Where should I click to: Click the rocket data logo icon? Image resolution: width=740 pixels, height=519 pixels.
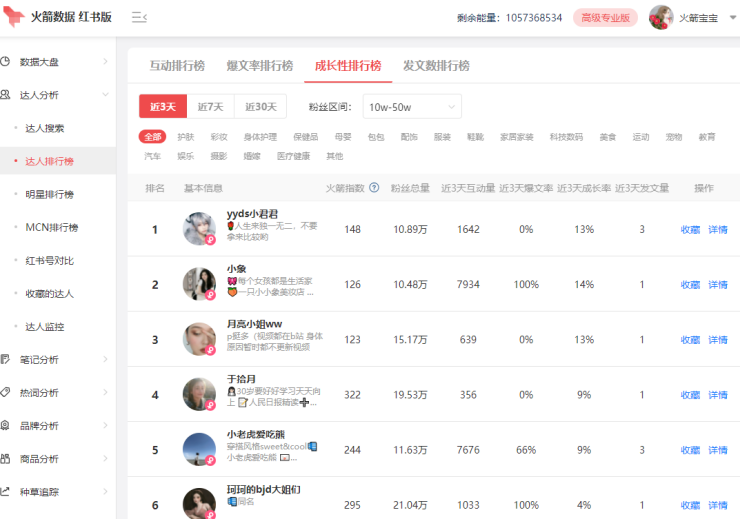tap(13, 17)
